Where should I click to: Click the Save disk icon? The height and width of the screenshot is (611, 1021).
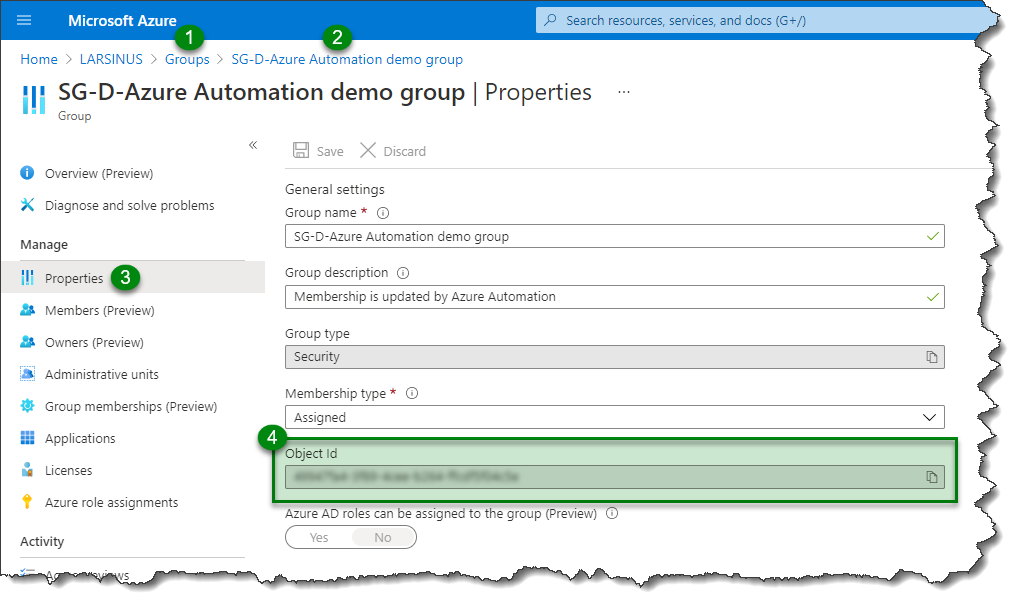(301, 150)
